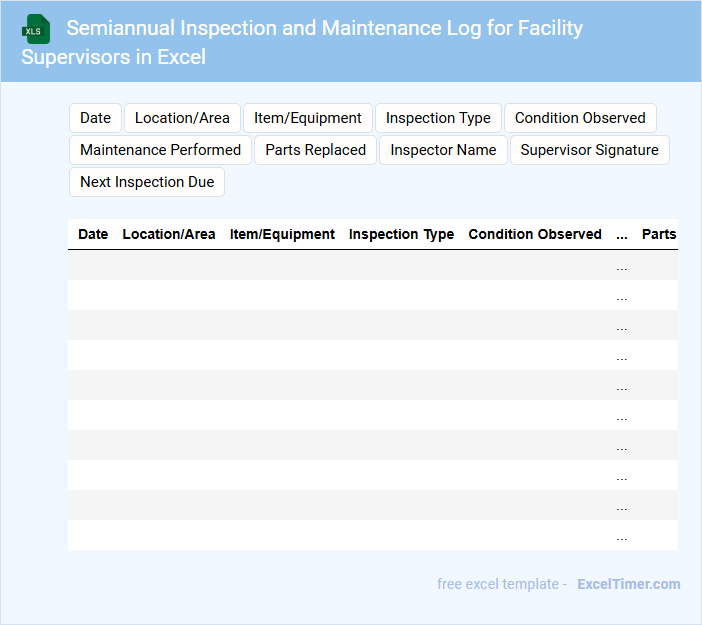Select the Parts Replaced tag chip

(315, 150)
